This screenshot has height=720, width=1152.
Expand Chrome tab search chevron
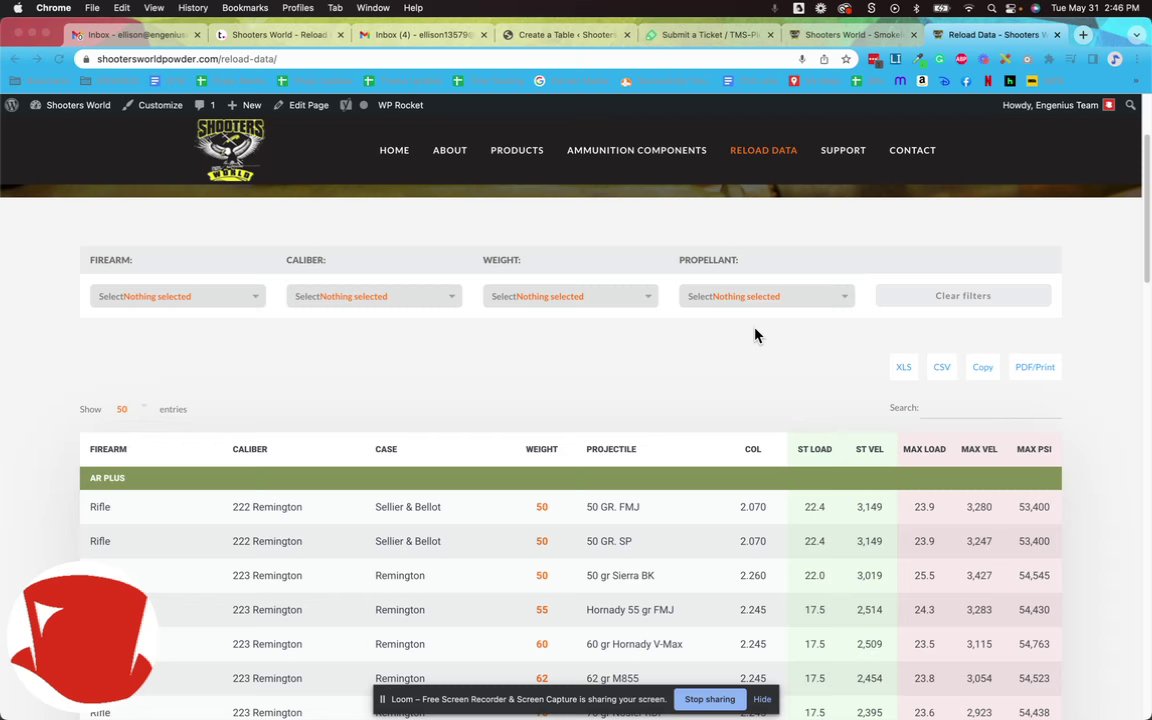pyautogui.click(x=1137, y=35)
